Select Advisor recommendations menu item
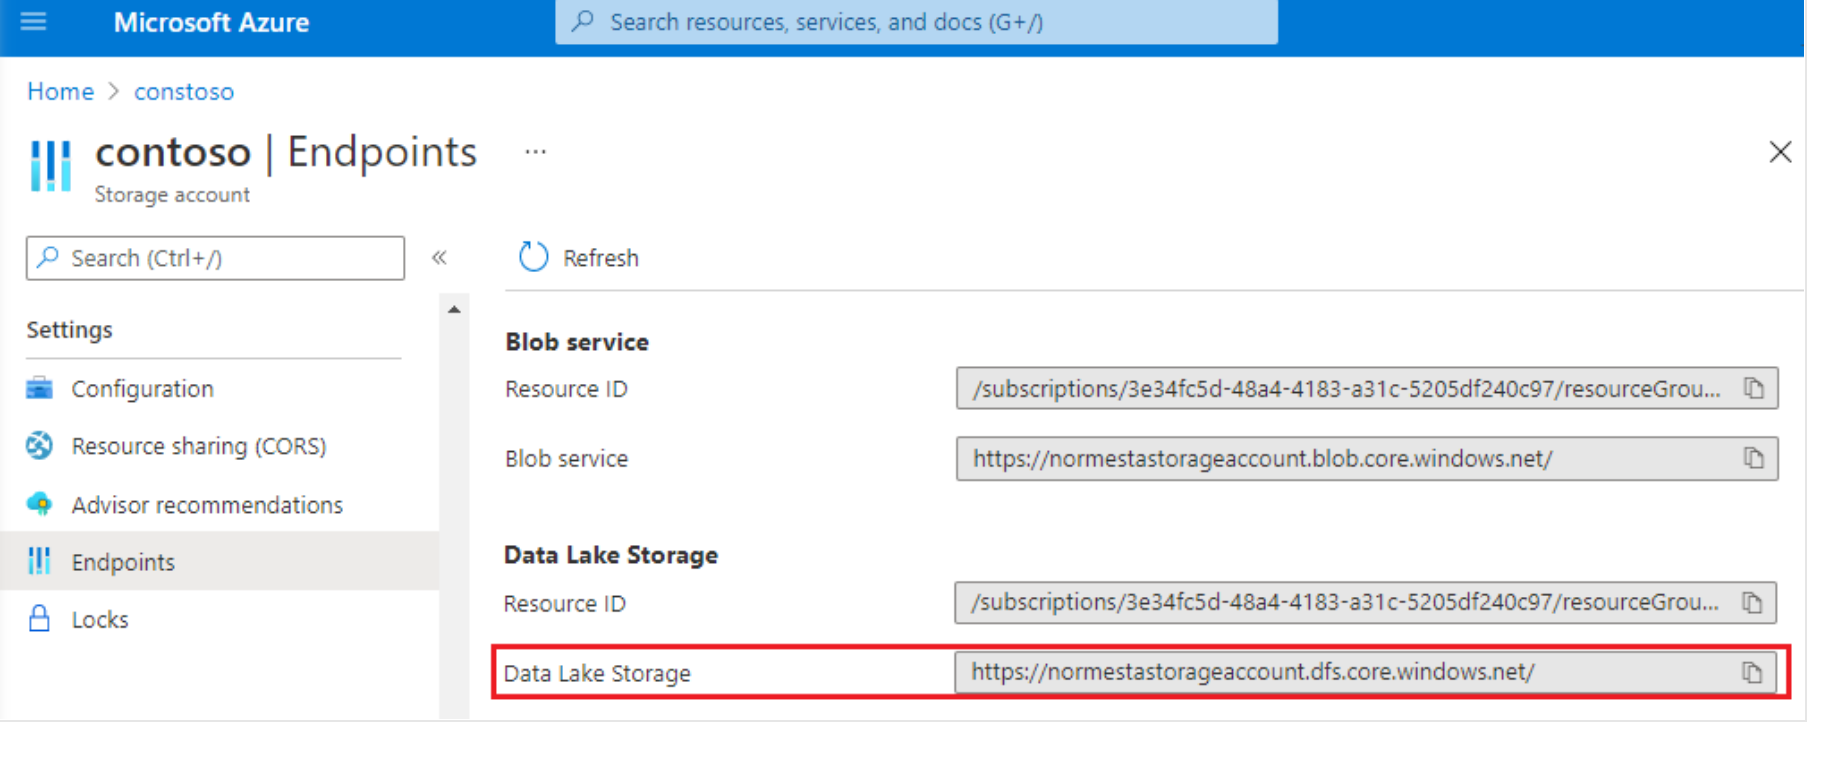 pyautogui.click(x=206, y=505)
